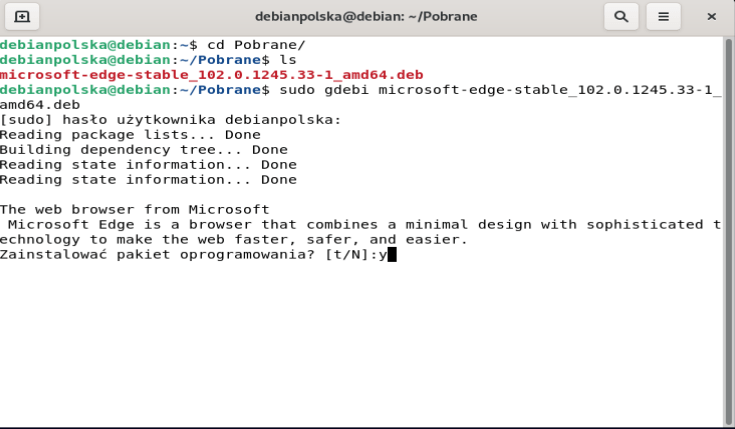Image resolution: width=735 pixels, height=429 pixels.
Task: Close the terminal window
Action: click(x=712, y=17)
